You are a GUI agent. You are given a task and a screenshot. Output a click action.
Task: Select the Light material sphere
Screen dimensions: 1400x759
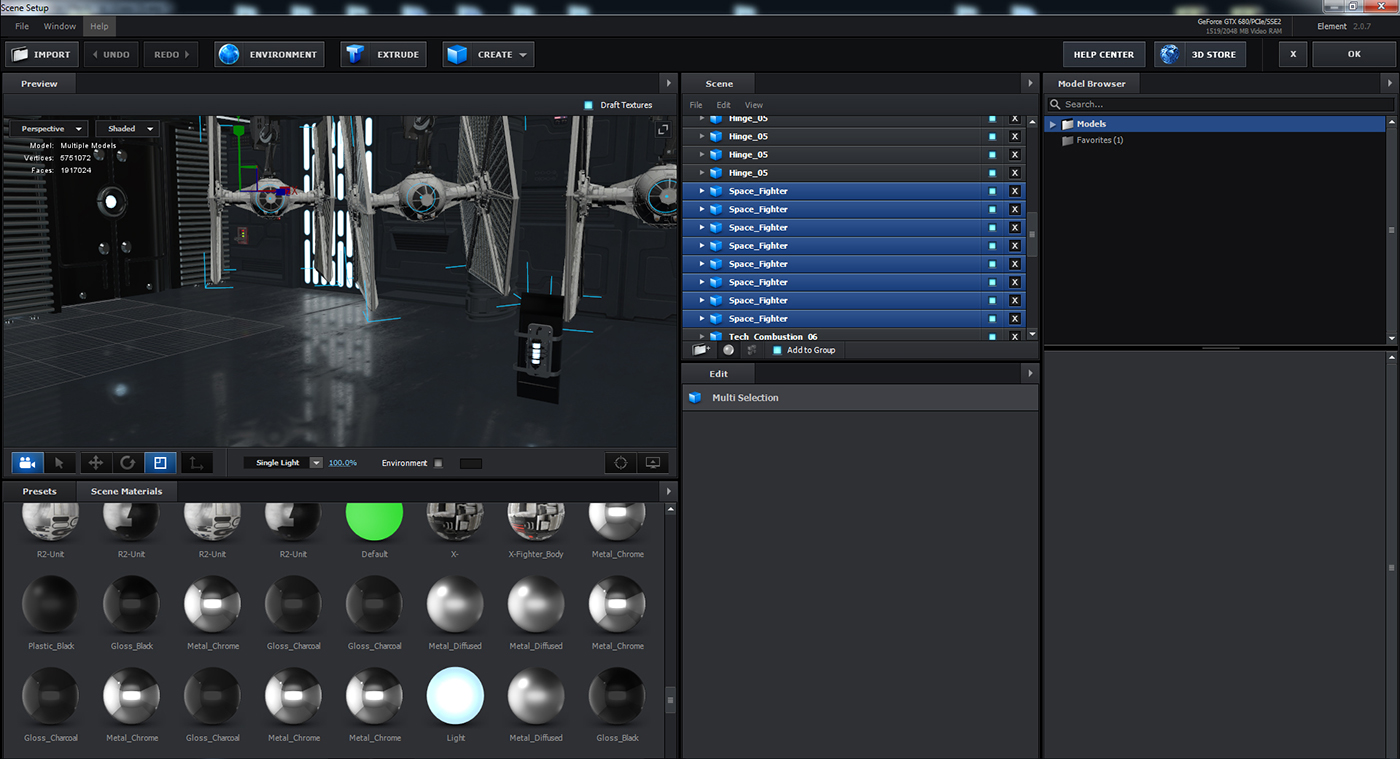point(455,696)
